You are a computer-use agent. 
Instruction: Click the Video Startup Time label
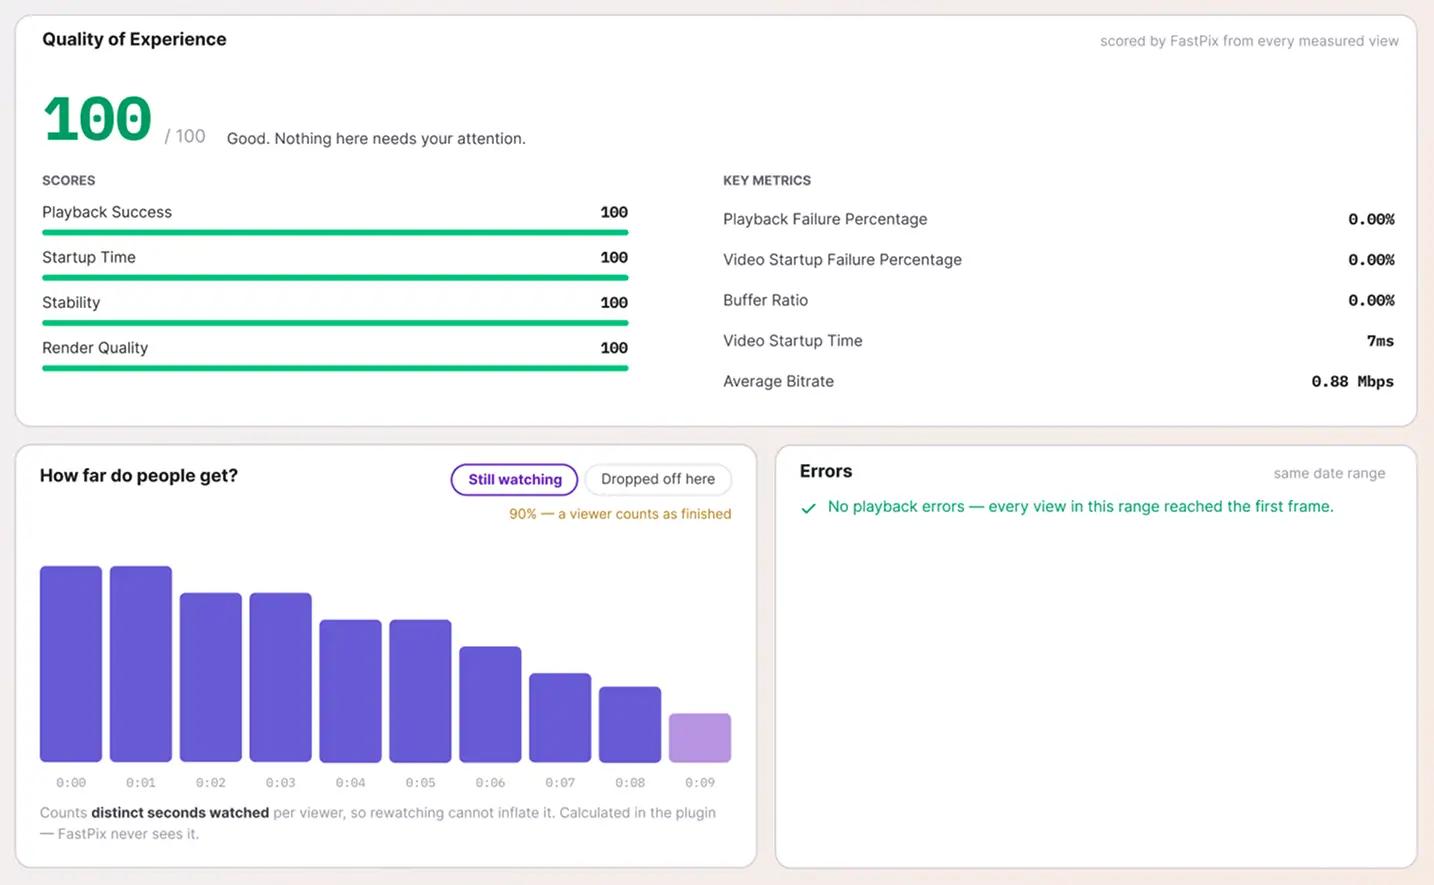(x=792, y=341)
